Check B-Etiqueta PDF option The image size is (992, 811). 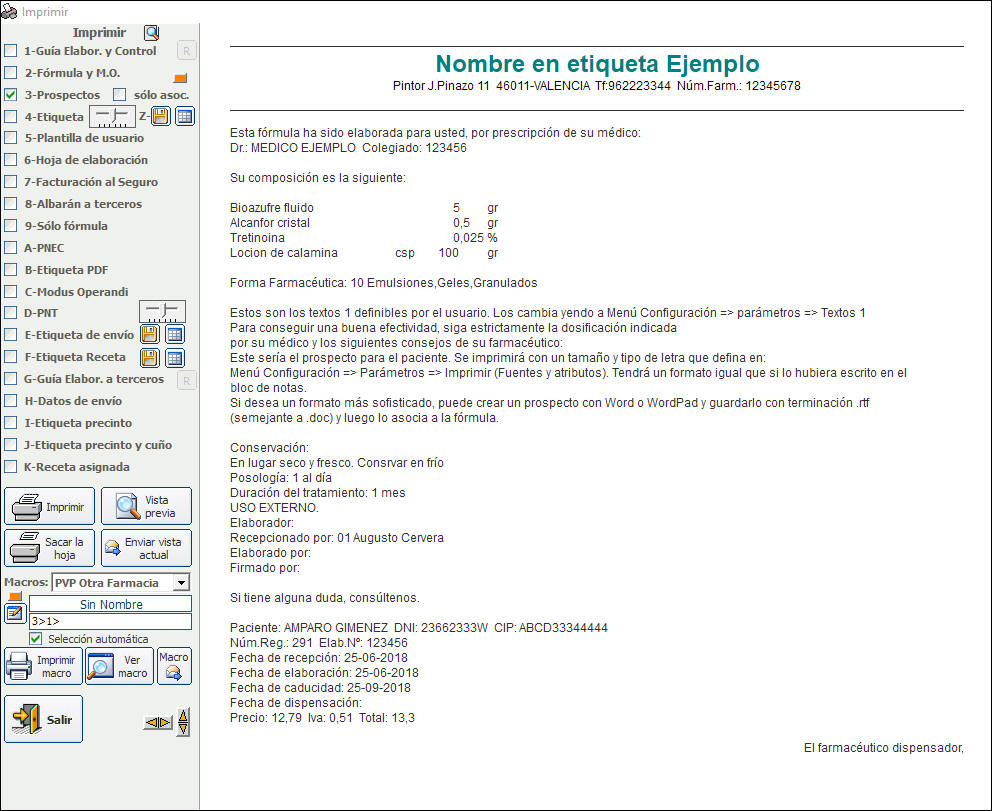[11, 269]
